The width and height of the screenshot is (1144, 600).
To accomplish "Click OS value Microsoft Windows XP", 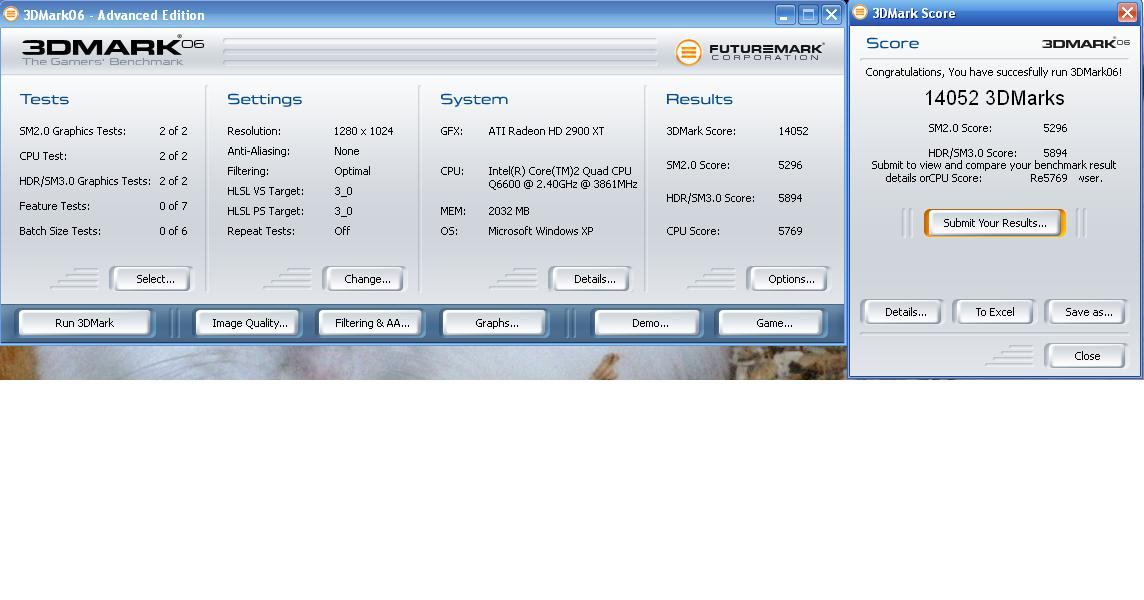I will click(x=541, y=231).
